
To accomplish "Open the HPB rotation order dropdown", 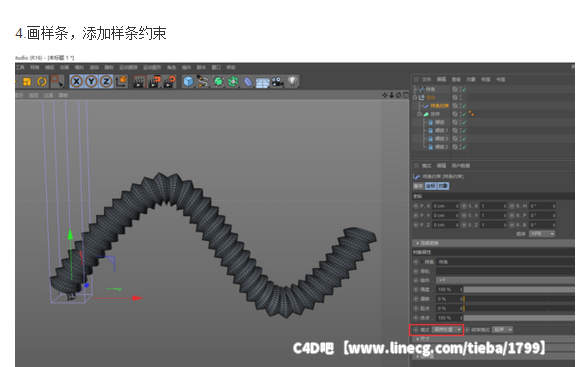I will coord(542,234).
